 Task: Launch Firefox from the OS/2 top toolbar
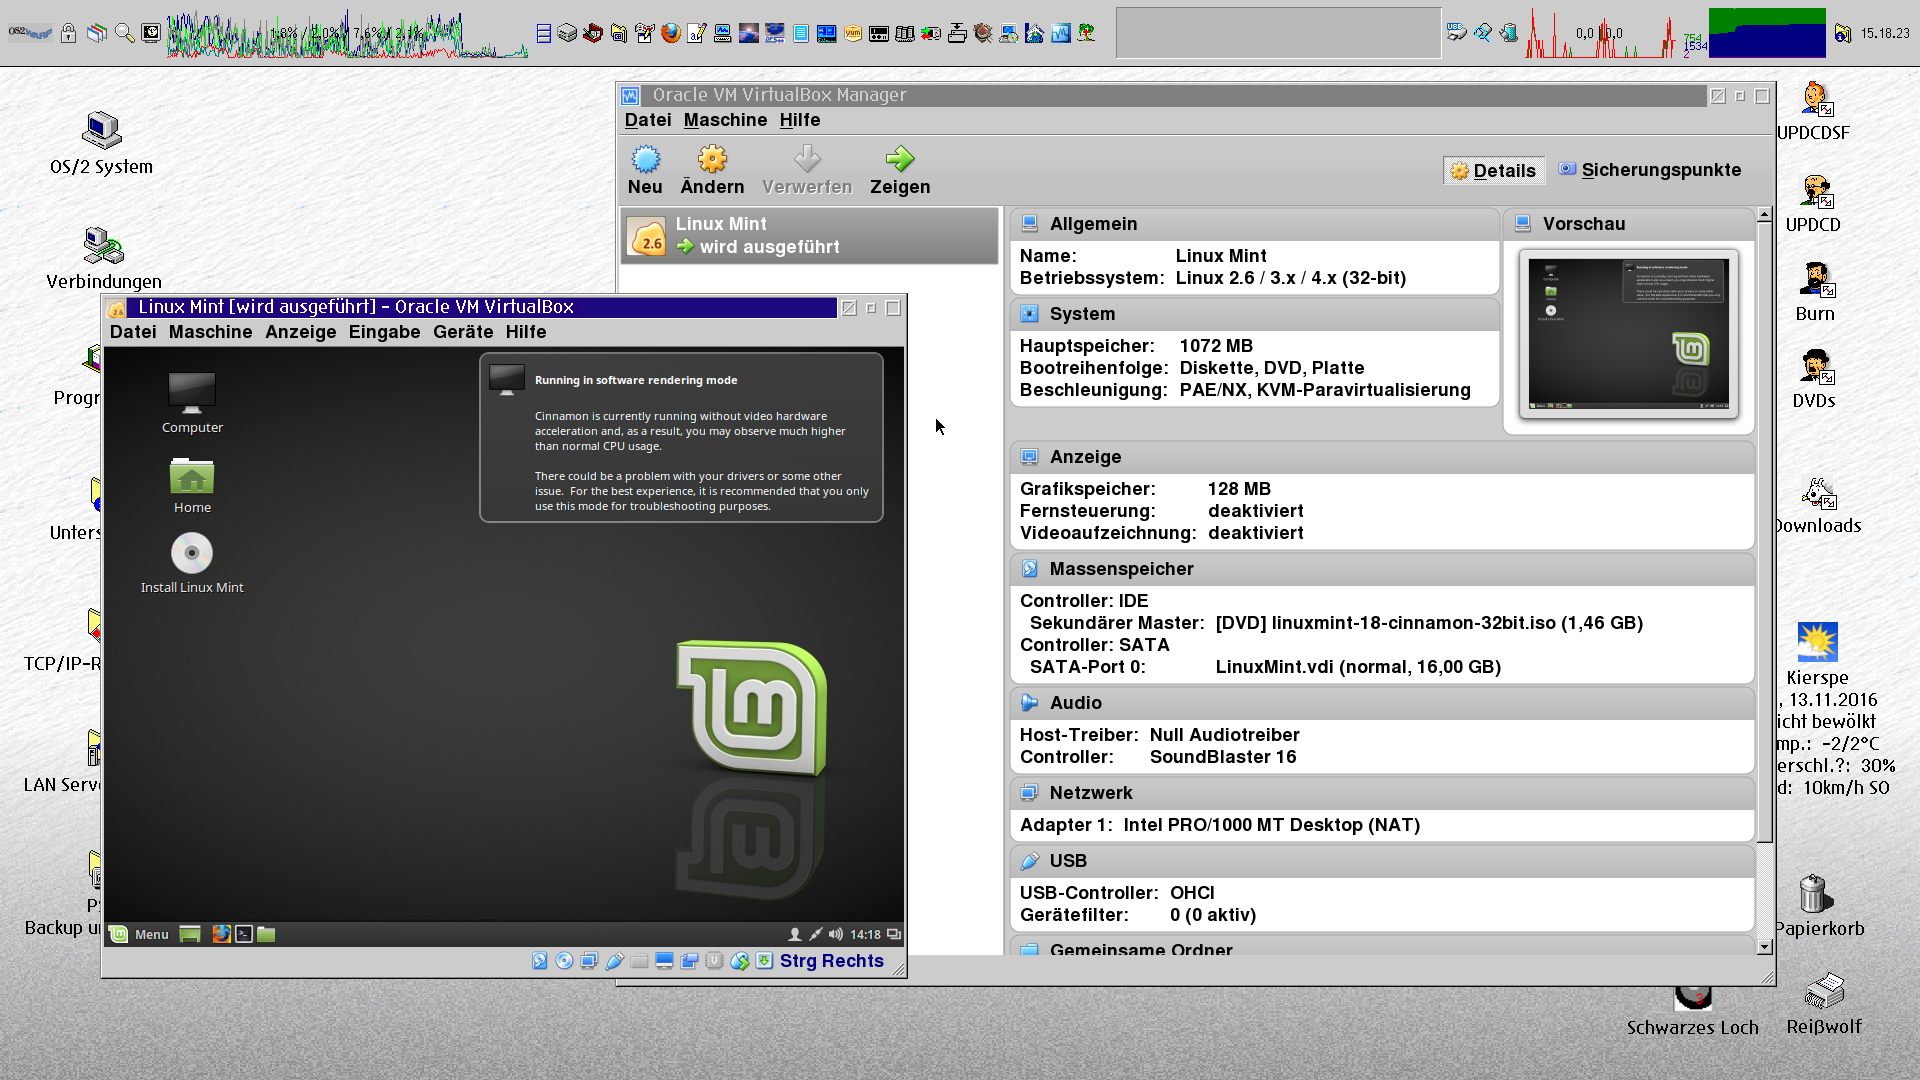click(671, 33)
